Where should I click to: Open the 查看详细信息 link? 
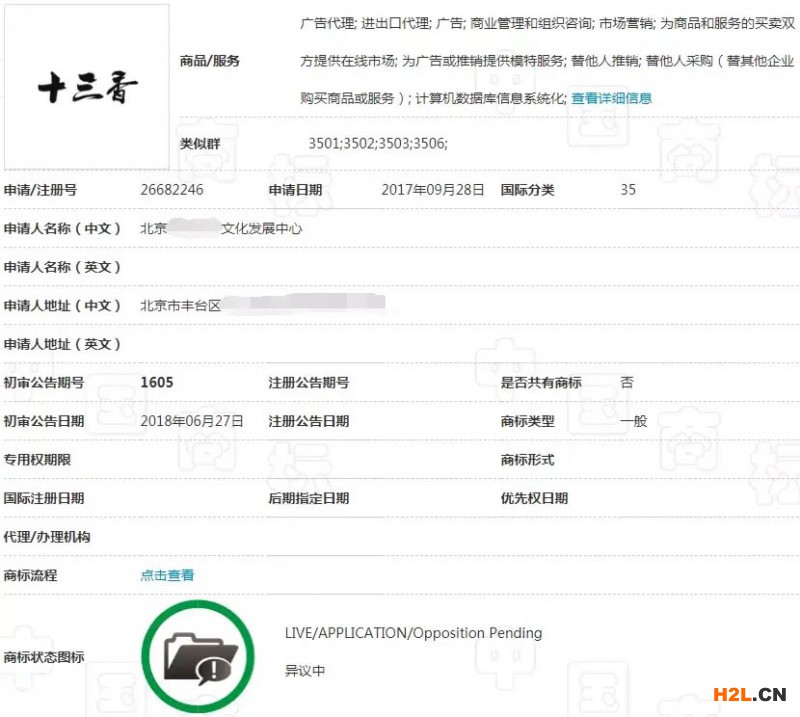[611, 98]
